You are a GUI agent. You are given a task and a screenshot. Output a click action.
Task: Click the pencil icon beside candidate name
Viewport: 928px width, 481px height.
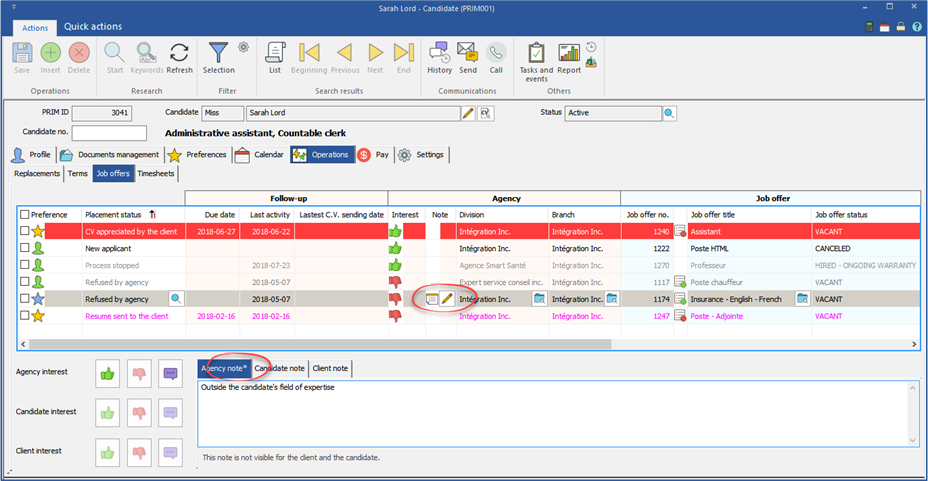(x=468, y=113)
